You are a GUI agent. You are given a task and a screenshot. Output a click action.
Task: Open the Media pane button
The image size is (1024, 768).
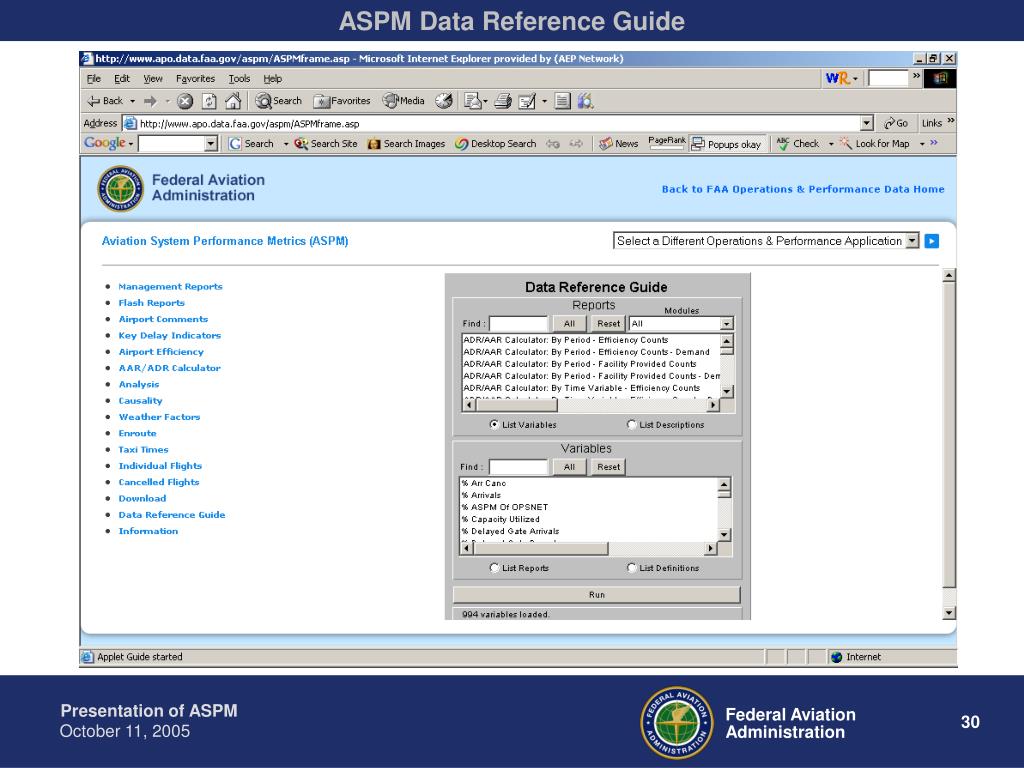pyautogui.click(x=404, y=101)
